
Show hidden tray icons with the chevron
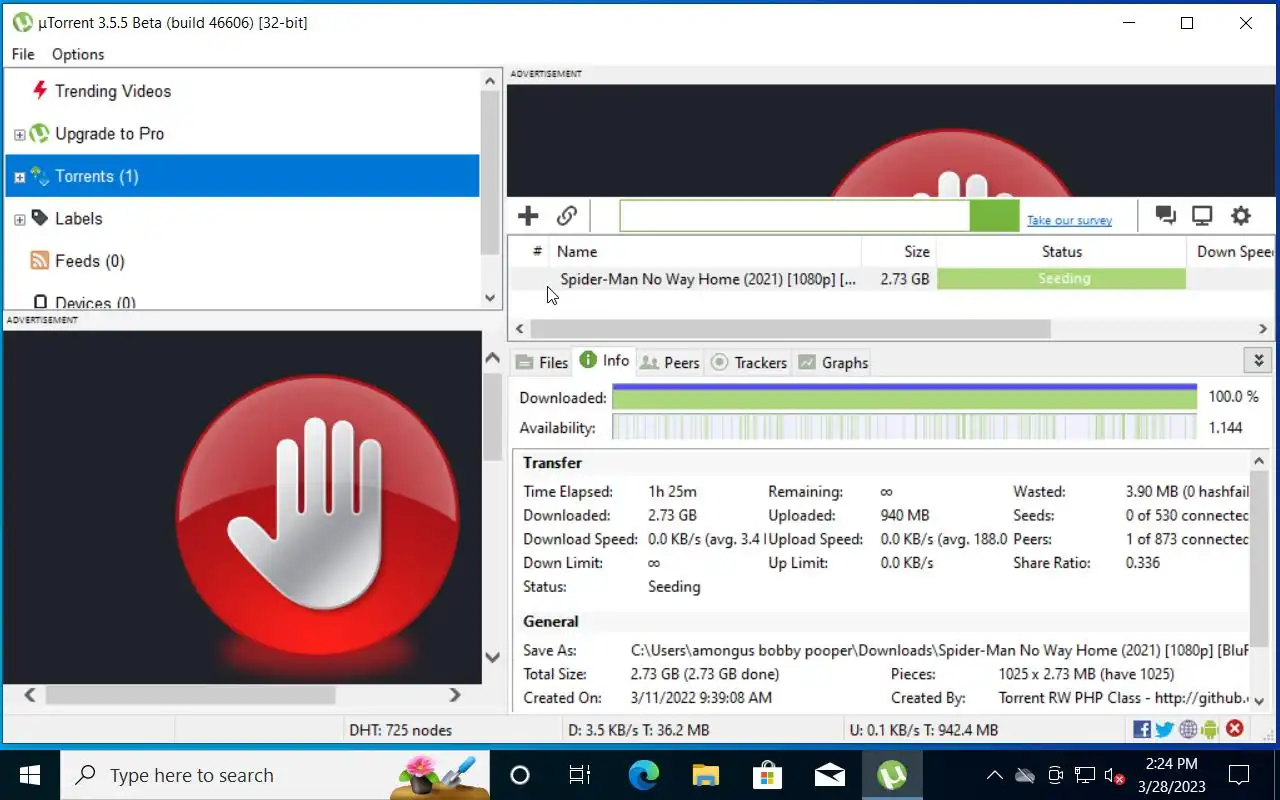(x=994, y=775)
